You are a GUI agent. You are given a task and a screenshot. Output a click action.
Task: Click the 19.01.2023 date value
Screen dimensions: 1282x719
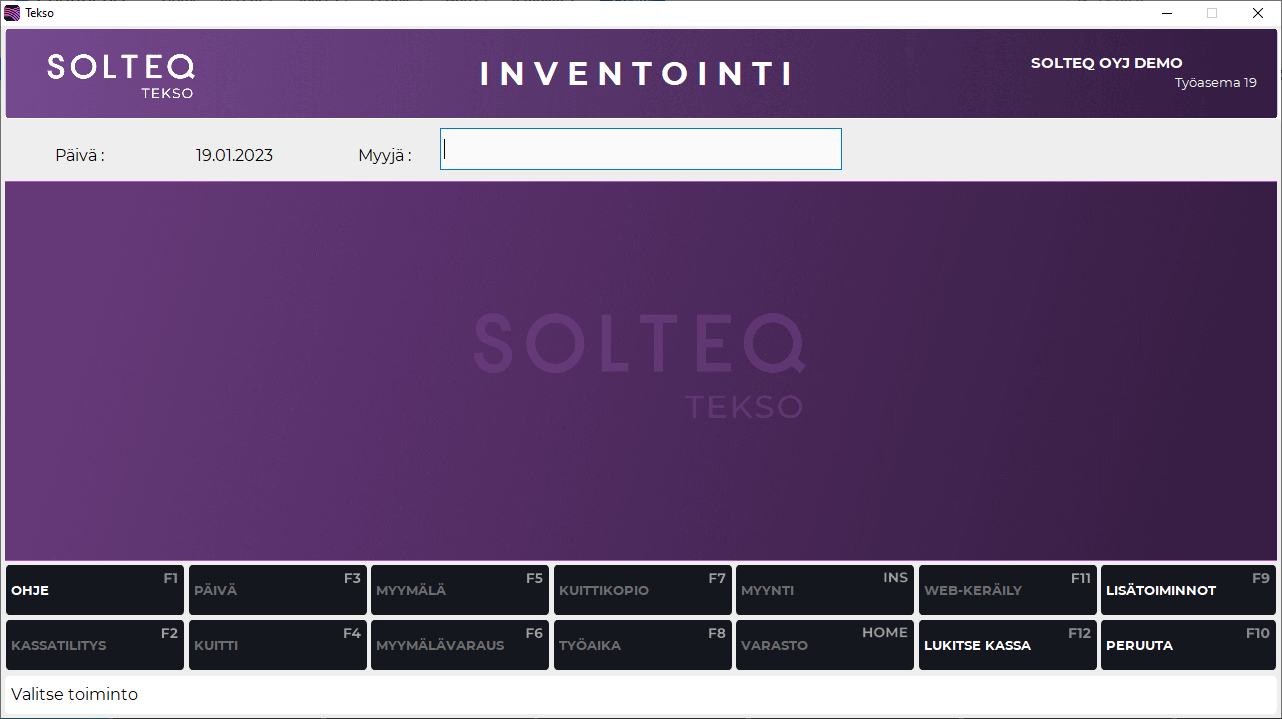[x=234, y=155]
